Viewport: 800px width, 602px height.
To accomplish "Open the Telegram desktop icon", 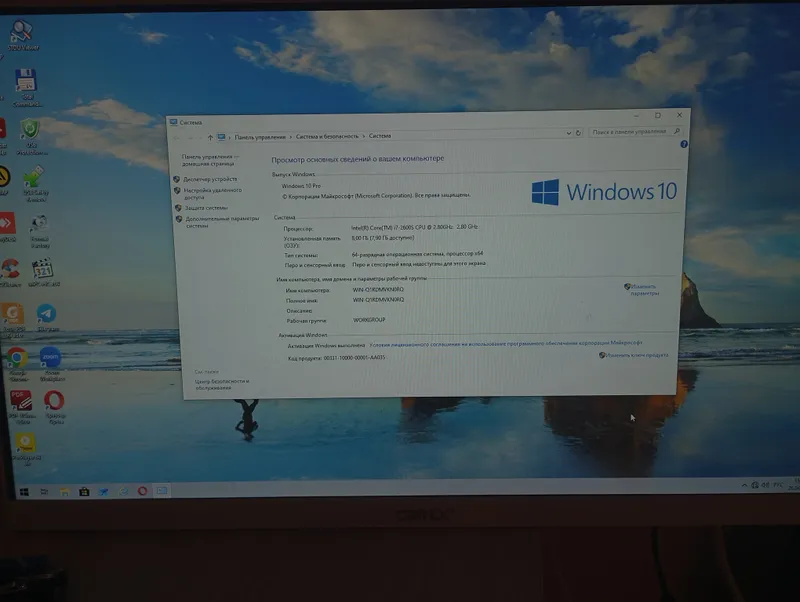I will coord(47,317).
